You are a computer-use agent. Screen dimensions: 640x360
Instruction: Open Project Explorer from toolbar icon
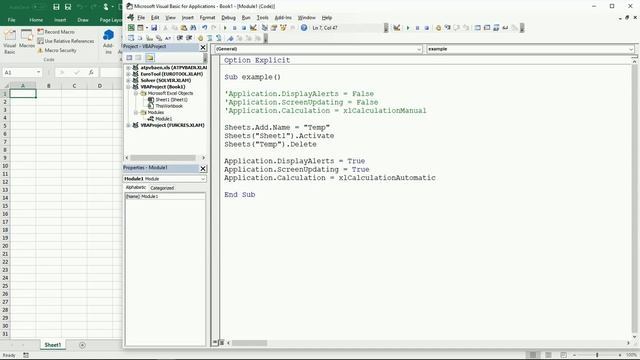pyautogui.click(x=264, y=28)
